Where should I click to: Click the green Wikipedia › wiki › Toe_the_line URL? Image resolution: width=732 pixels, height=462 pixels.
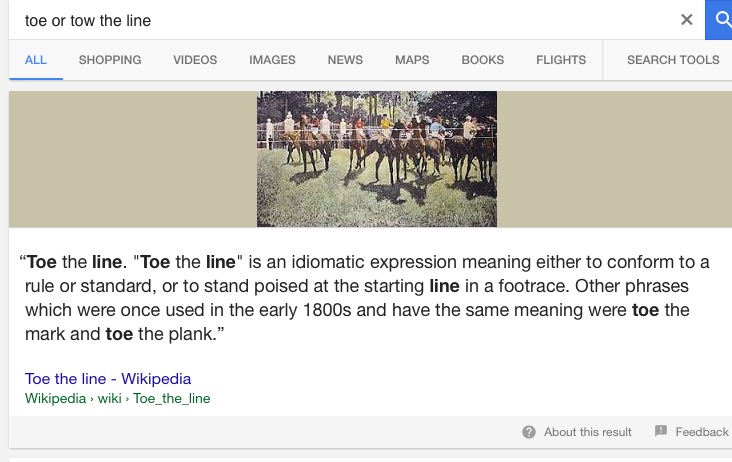pyautogui.click(x=118, y=399)
